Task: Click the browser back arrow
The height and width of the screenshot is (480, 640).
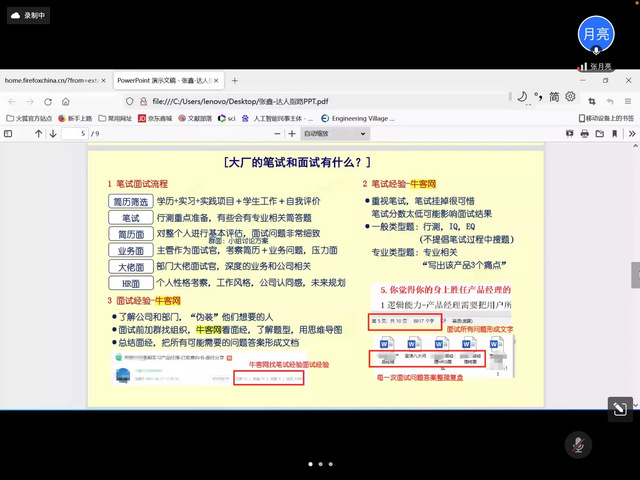Action: 12,101
